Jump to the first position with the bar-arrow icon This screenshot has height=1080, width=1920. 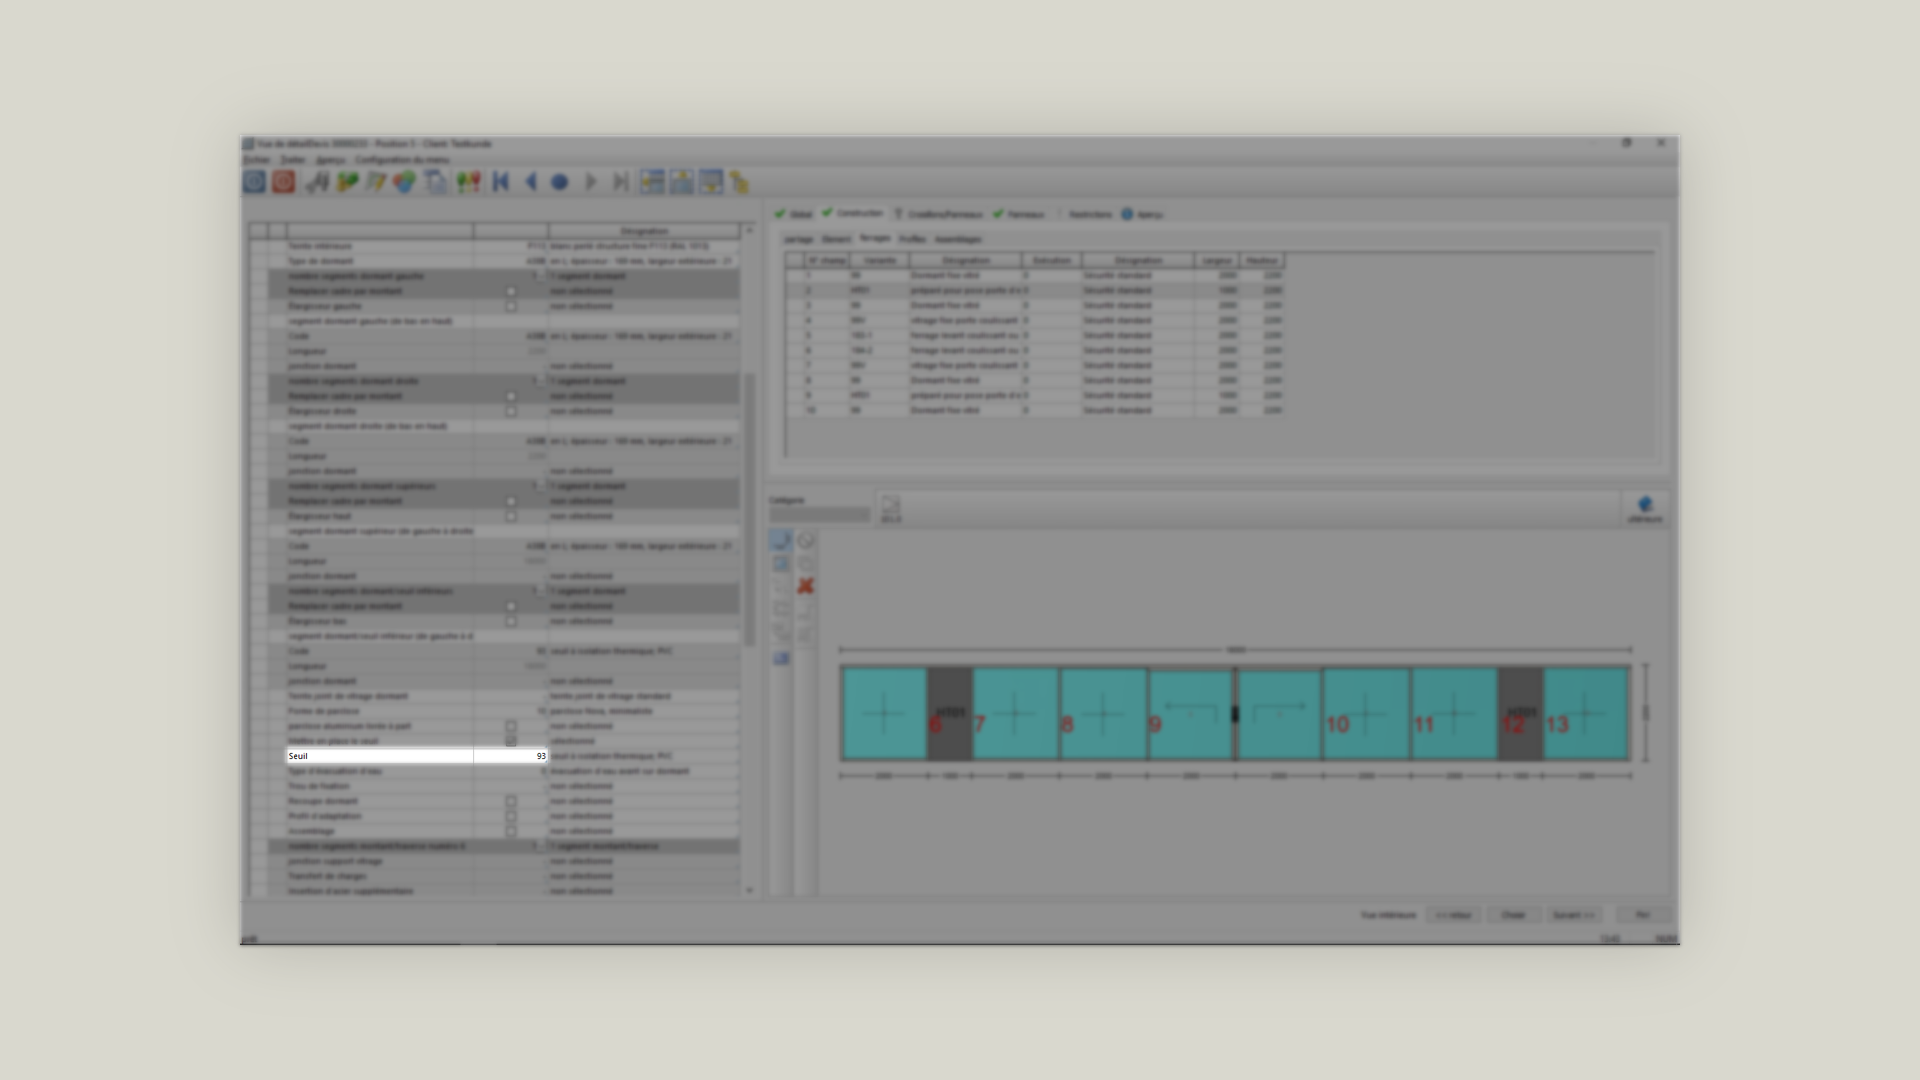(x=501, y=181)
